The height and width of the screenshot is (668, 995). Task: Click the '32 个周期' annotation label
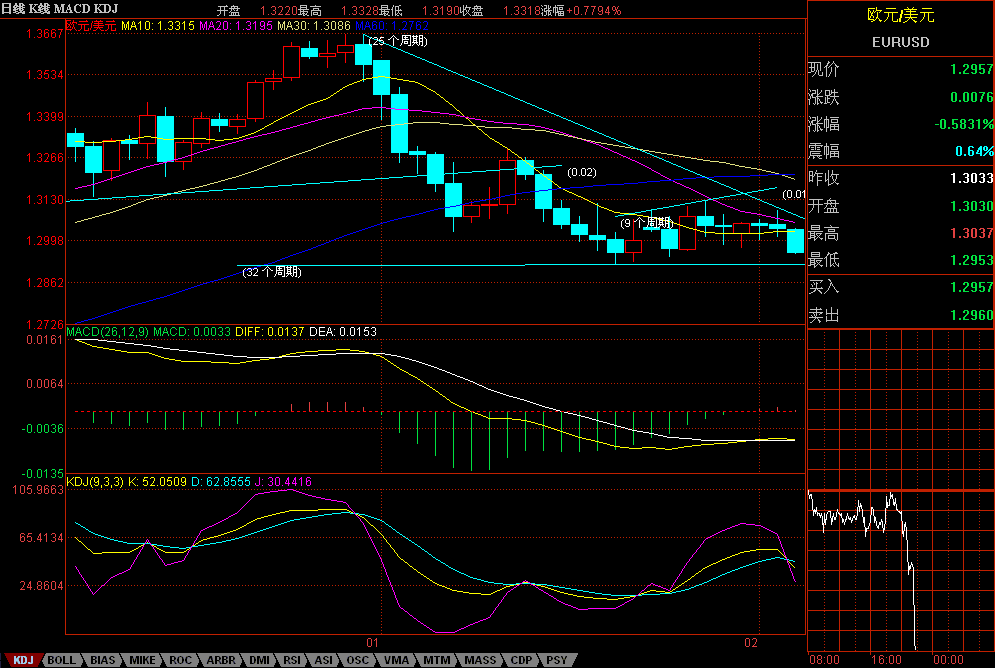(273, 271)
